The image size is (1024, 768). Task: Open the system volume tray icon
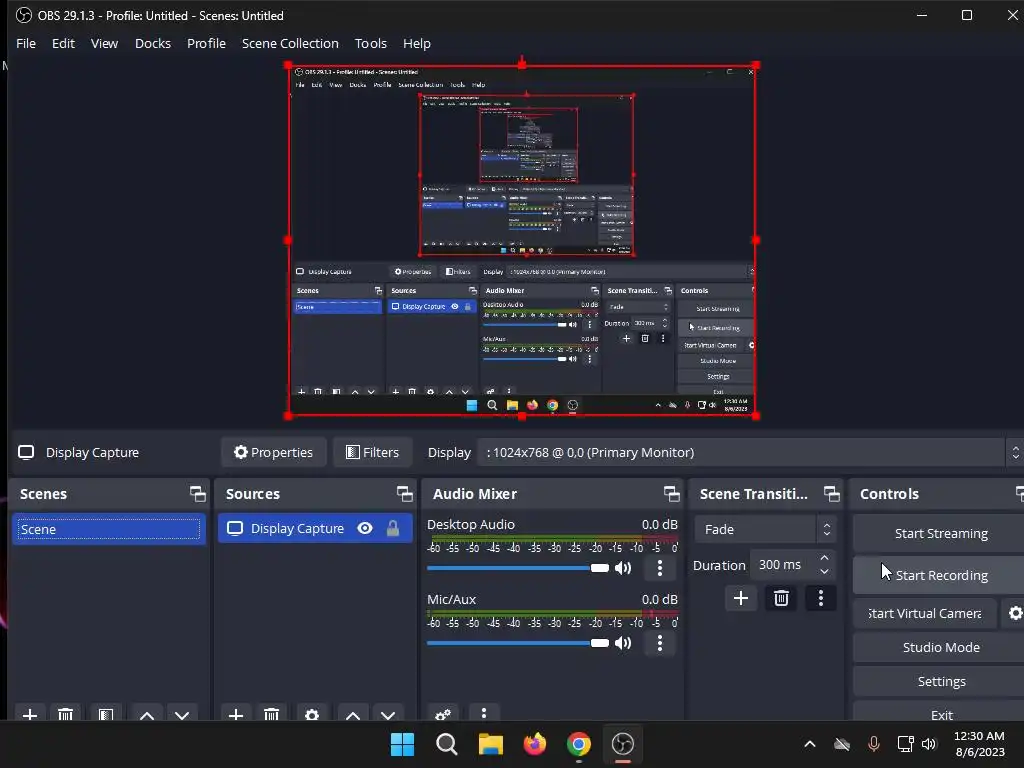tap(929, 744)
